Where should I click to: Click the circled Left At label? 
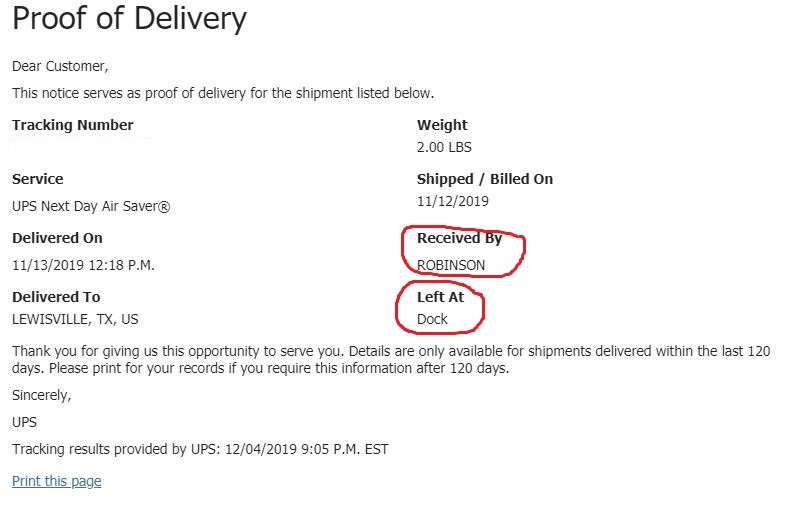pyautogui.click(x=440, y=297)
